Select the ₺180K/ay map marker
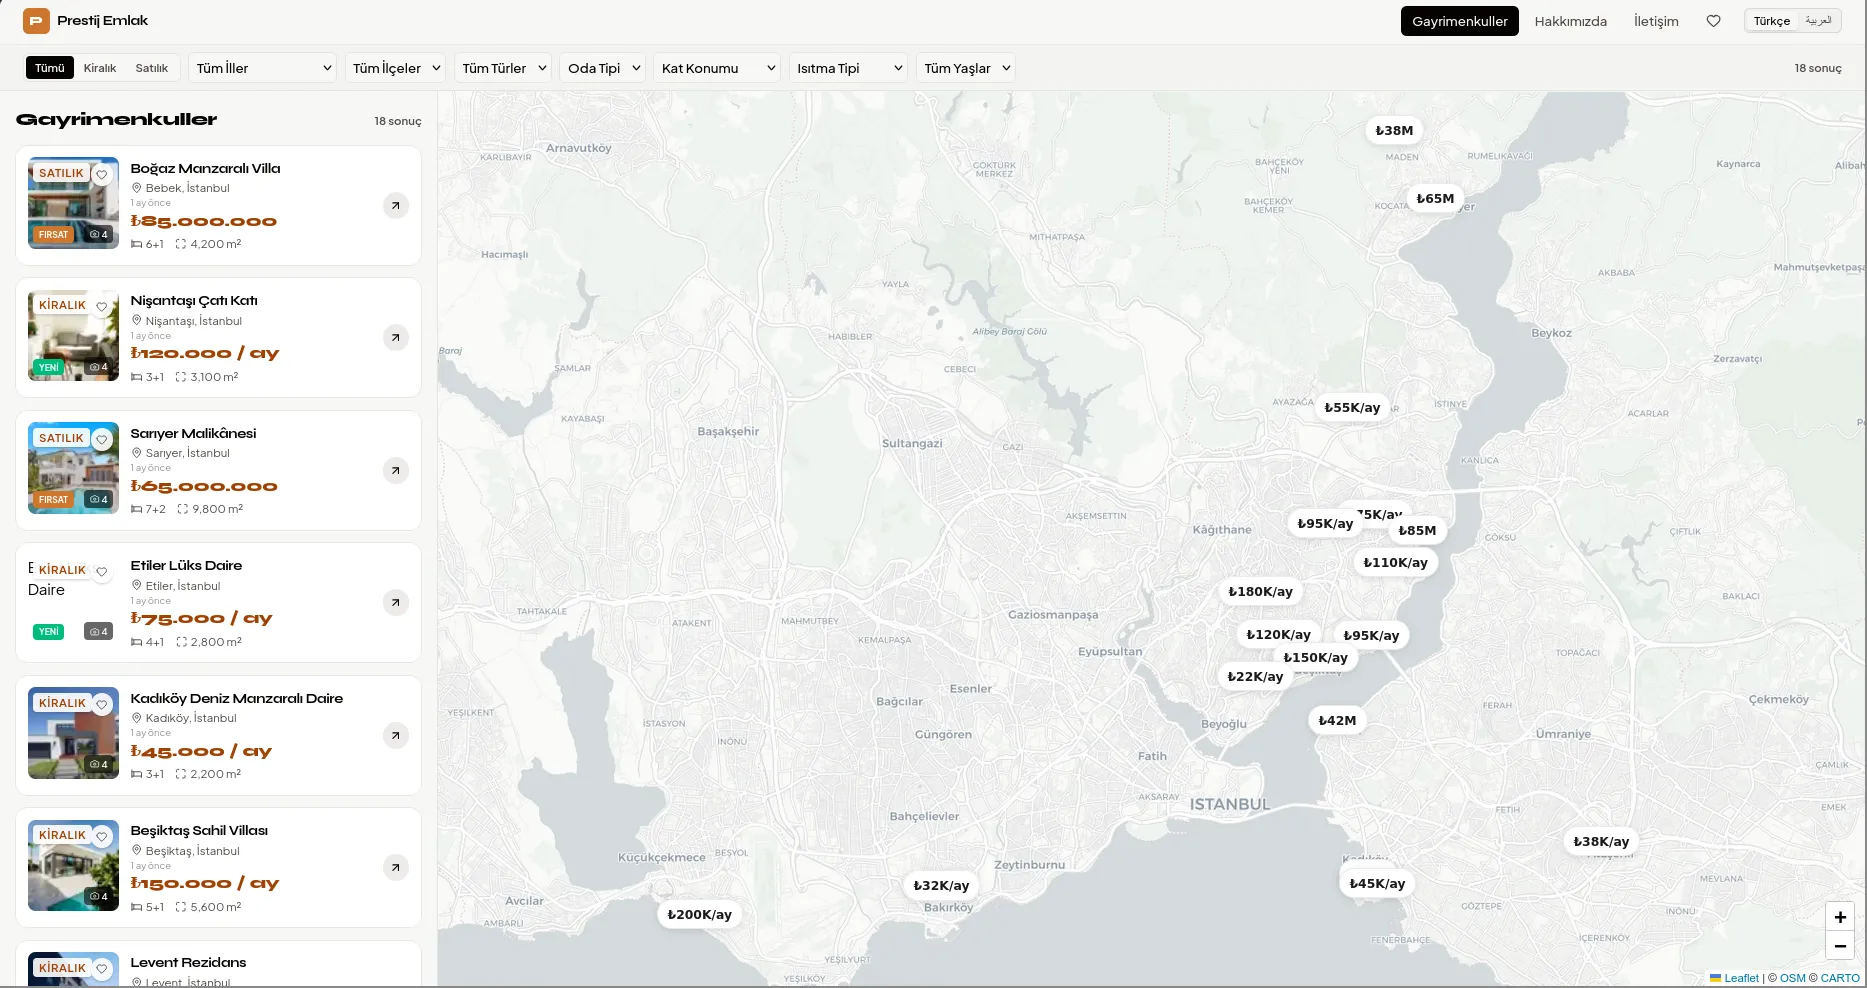 (x=1260, y=591)
